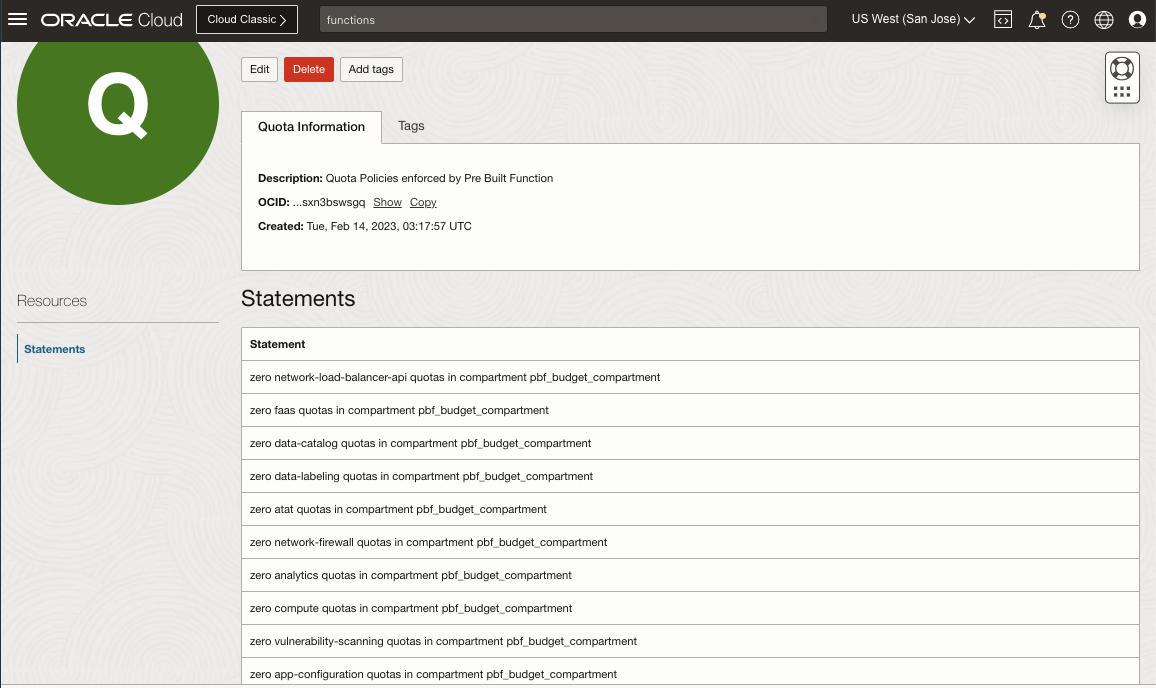The width and height of the screenshot is (1156, 688).
Task: Click the green Q quota avatar
Action: point(117,104)
